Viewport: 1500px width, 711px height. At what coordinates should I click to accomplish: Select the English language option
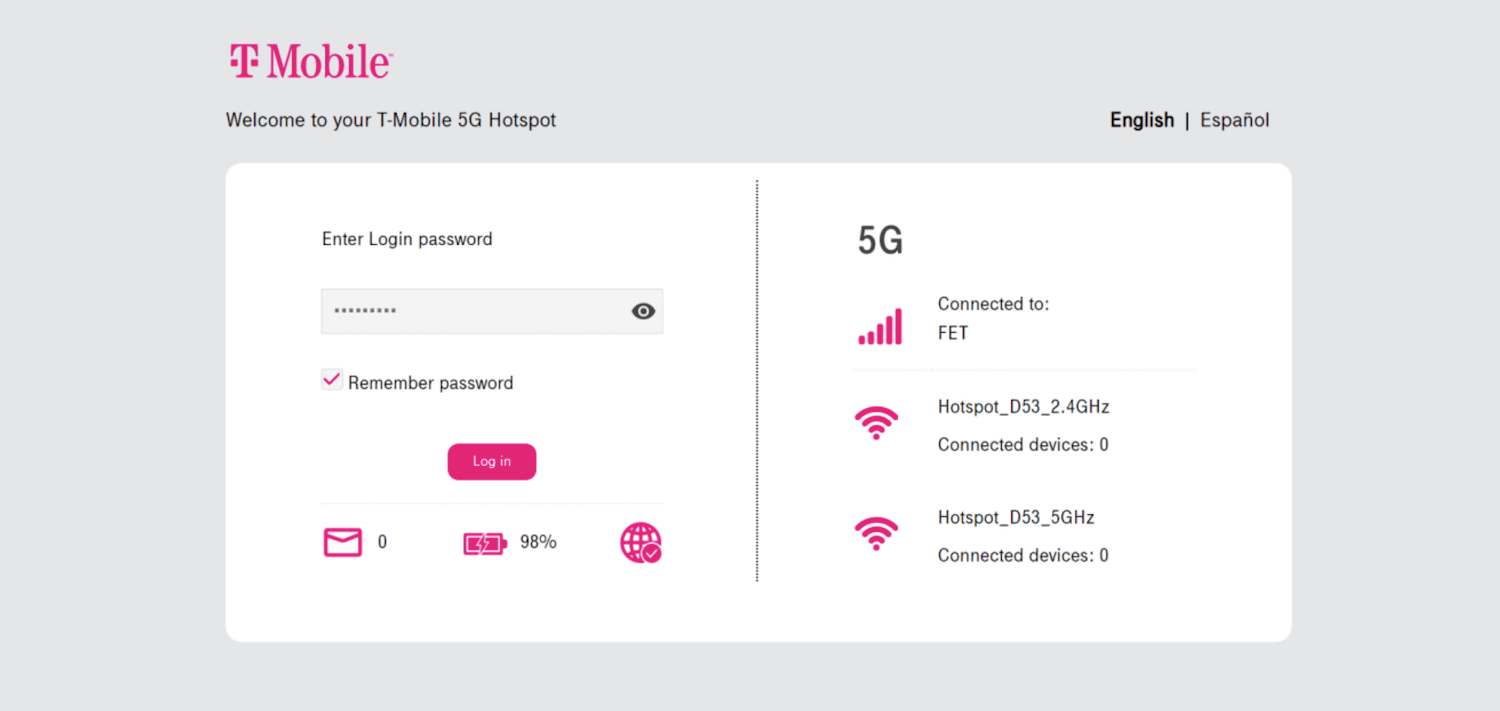point(1142,120)
